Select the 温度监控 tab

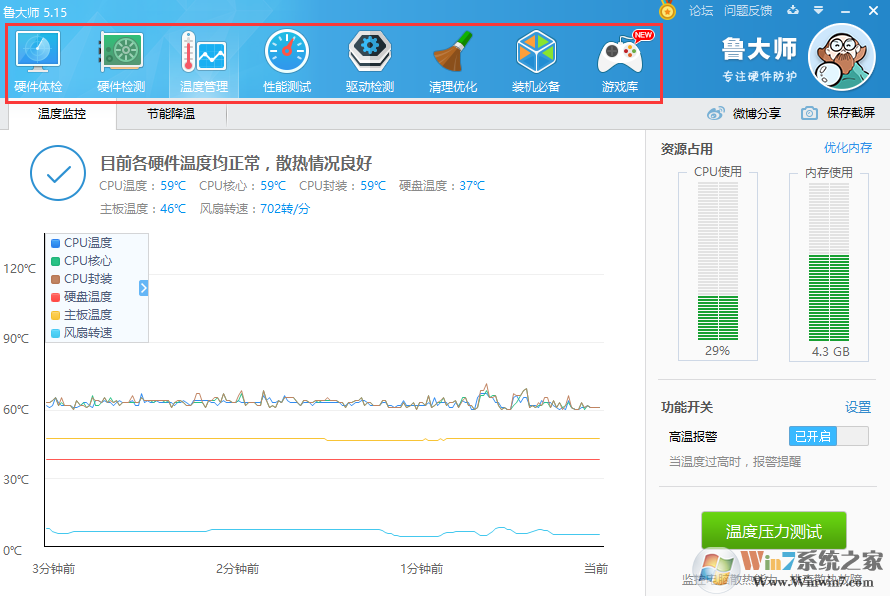(62, 114)
